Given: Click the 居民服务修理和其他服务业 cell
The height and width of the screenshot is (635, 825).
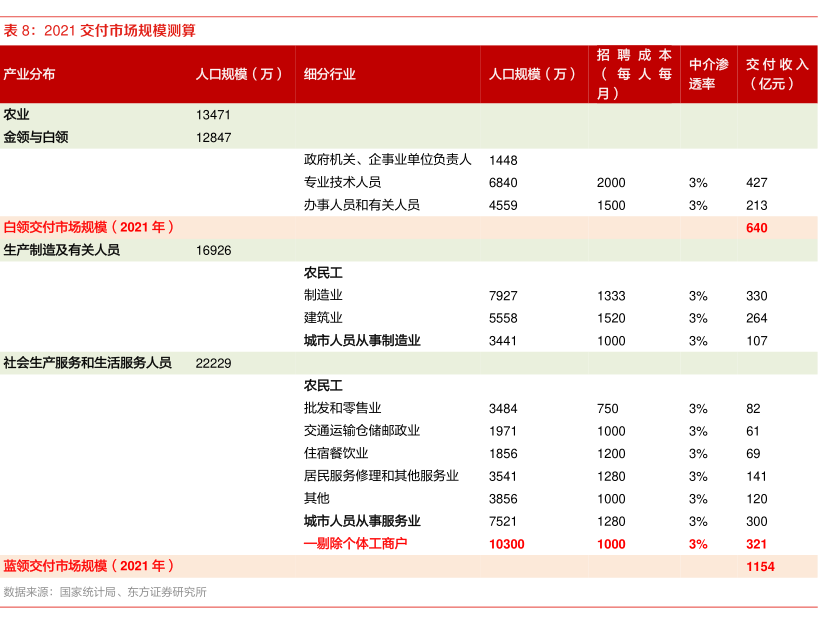Looking at the screenshot, I should 381,476.
